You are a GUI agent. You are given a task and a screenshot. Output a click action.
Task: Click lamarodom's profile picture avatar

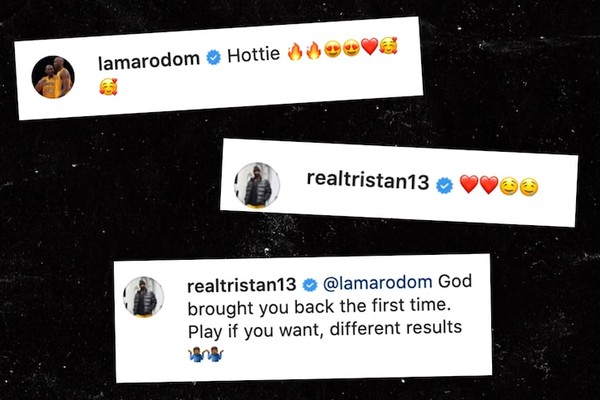(53, 77)
